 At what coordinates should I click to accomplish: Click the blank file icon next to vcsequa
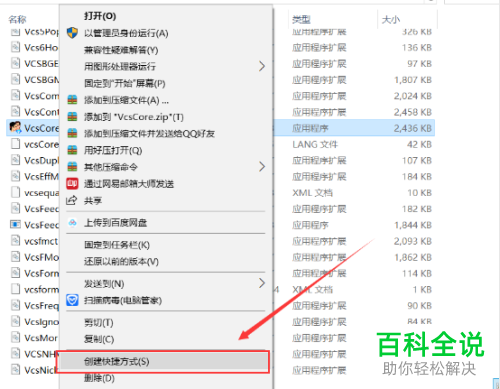click(15, 192)
